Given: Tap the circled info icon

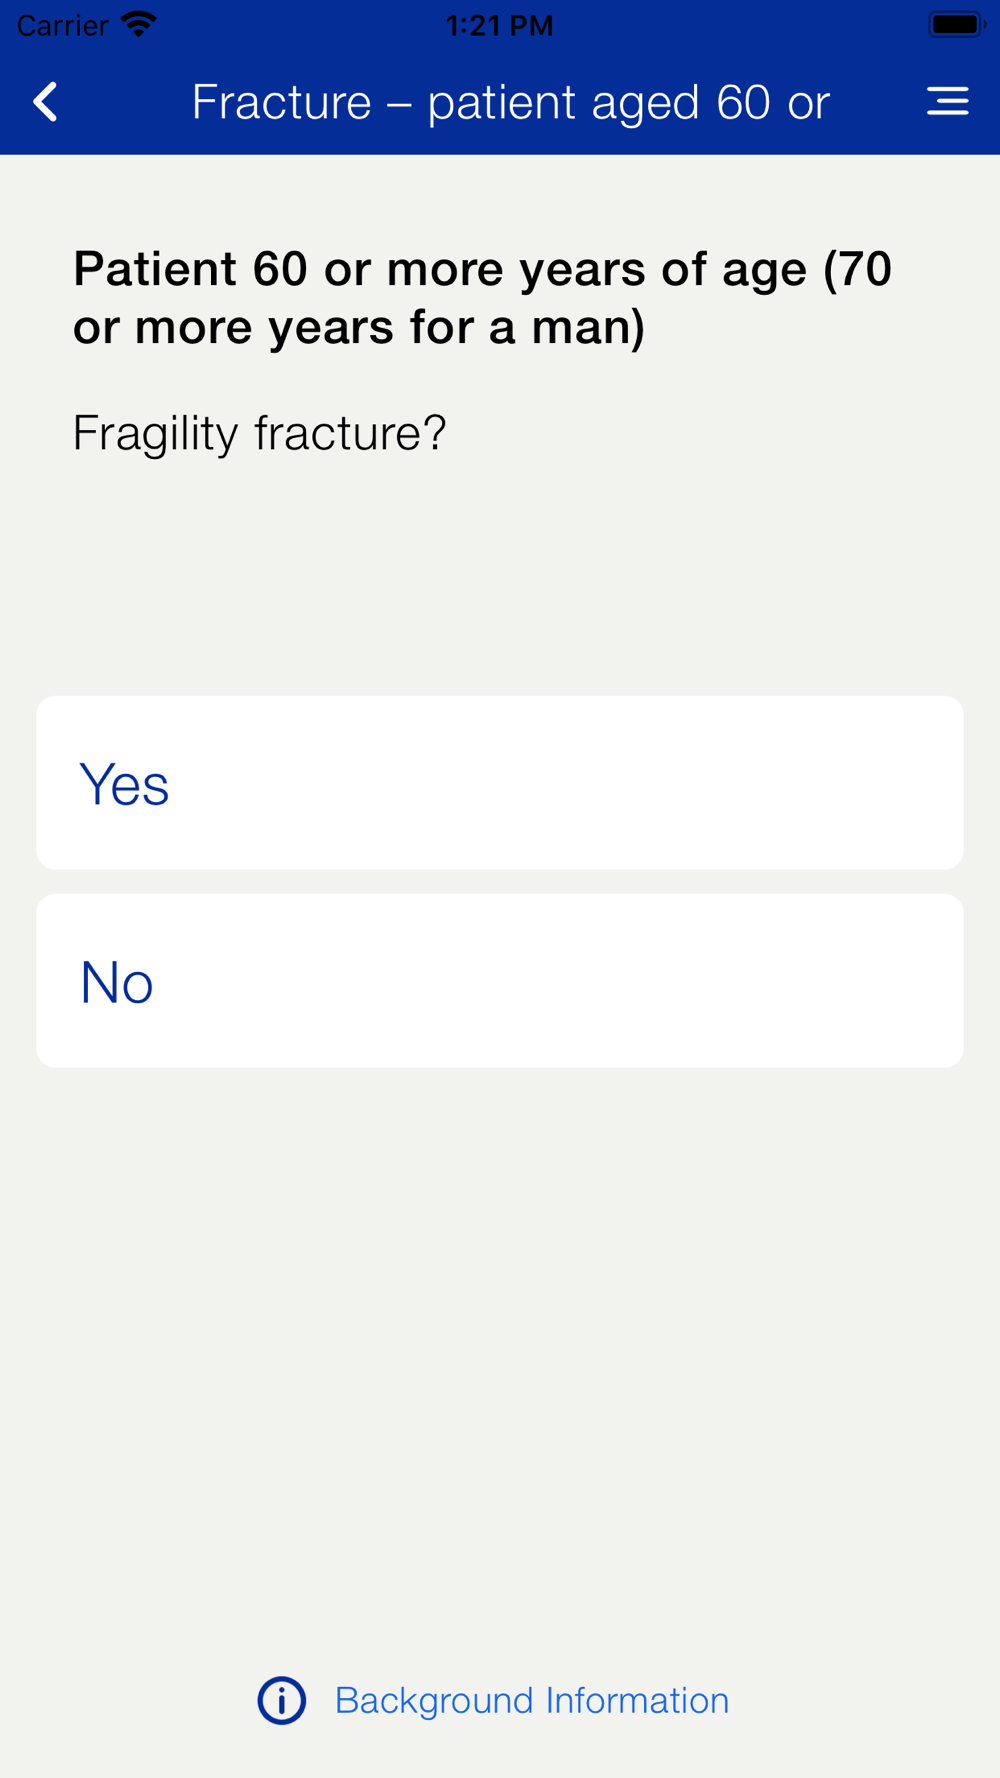Looking at the screenshot, I should [x=282, y=1700].
